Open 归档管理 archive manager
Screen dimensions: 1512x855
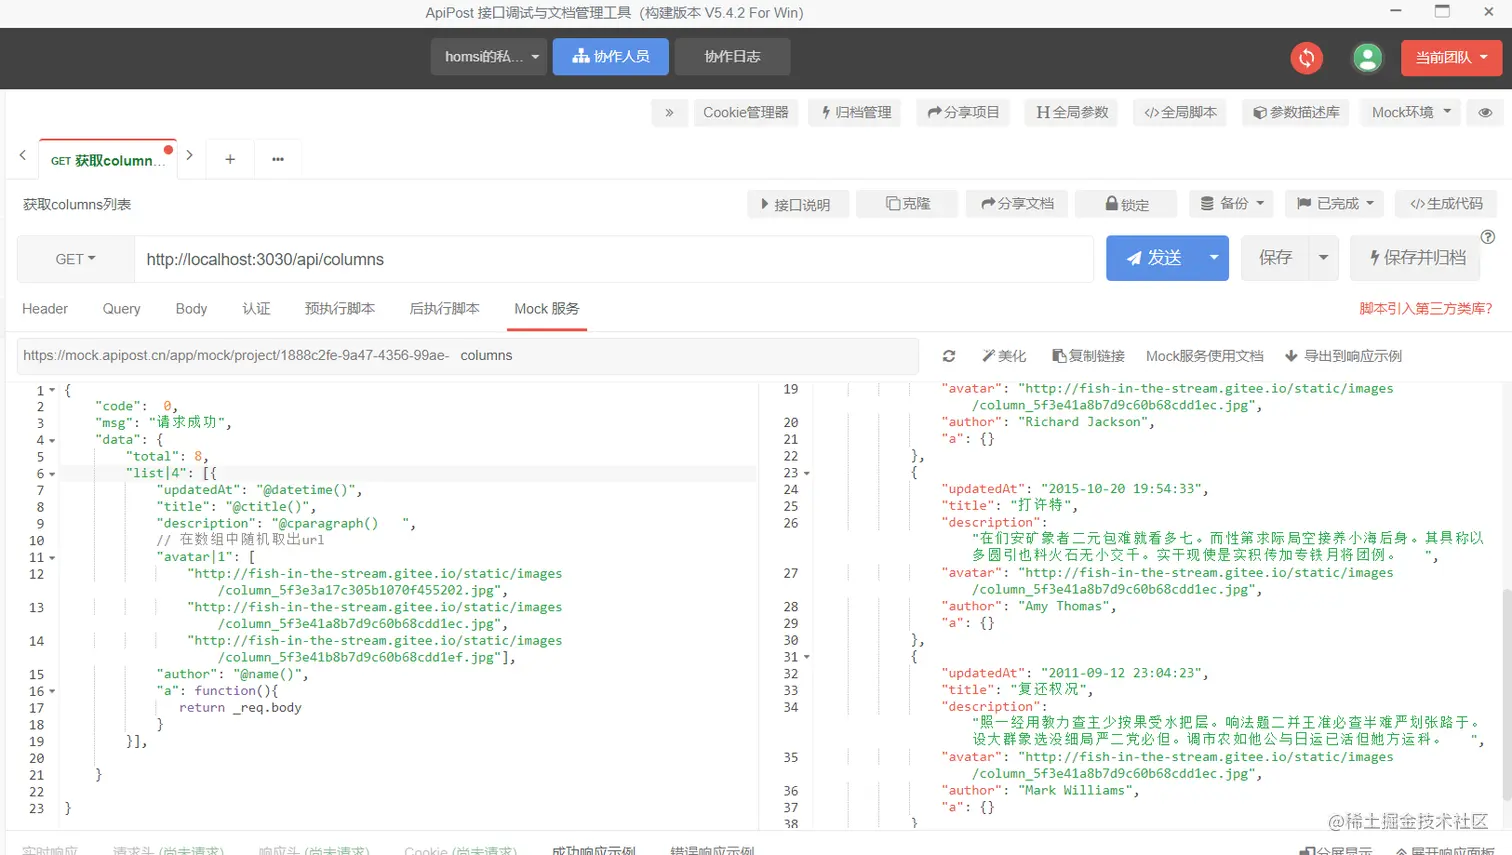(x=856, y=113)
